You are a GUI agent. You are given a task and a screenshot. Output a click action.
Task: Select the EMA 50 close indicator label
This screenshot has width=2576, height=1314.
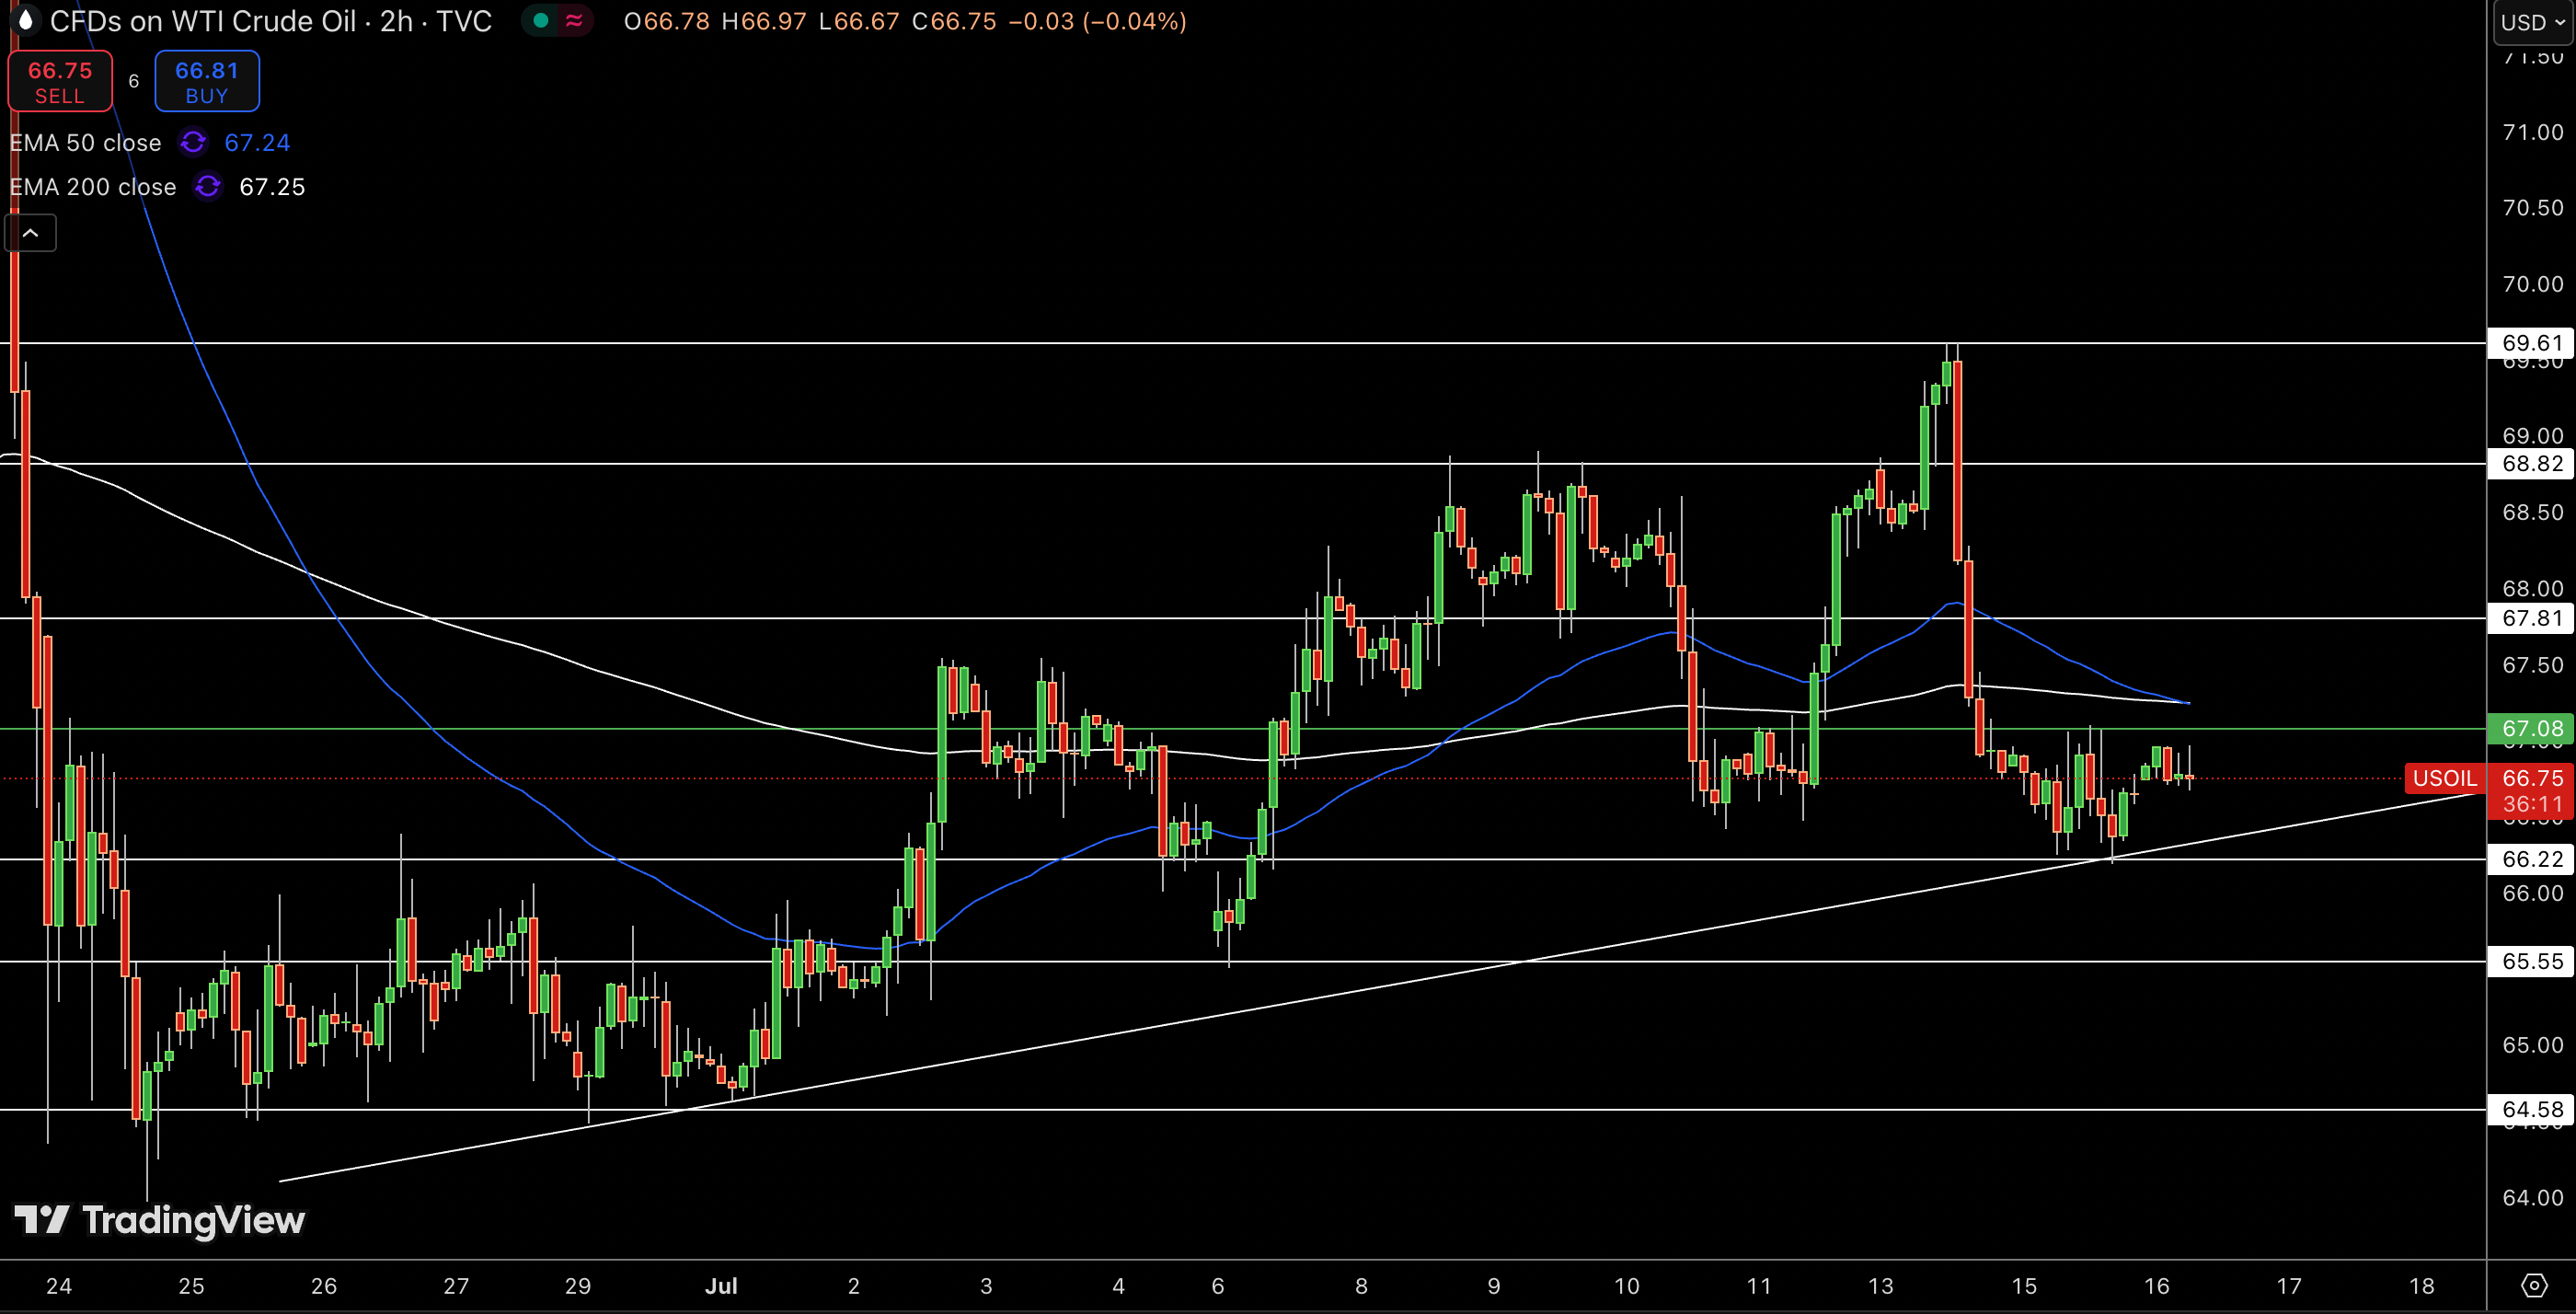pos(85,143)
